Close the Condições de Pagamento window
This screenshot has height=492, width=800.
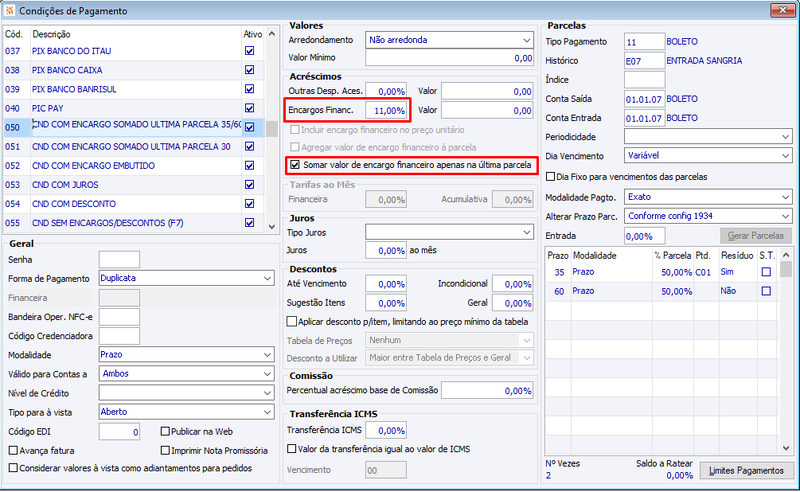tap(782, 10)
